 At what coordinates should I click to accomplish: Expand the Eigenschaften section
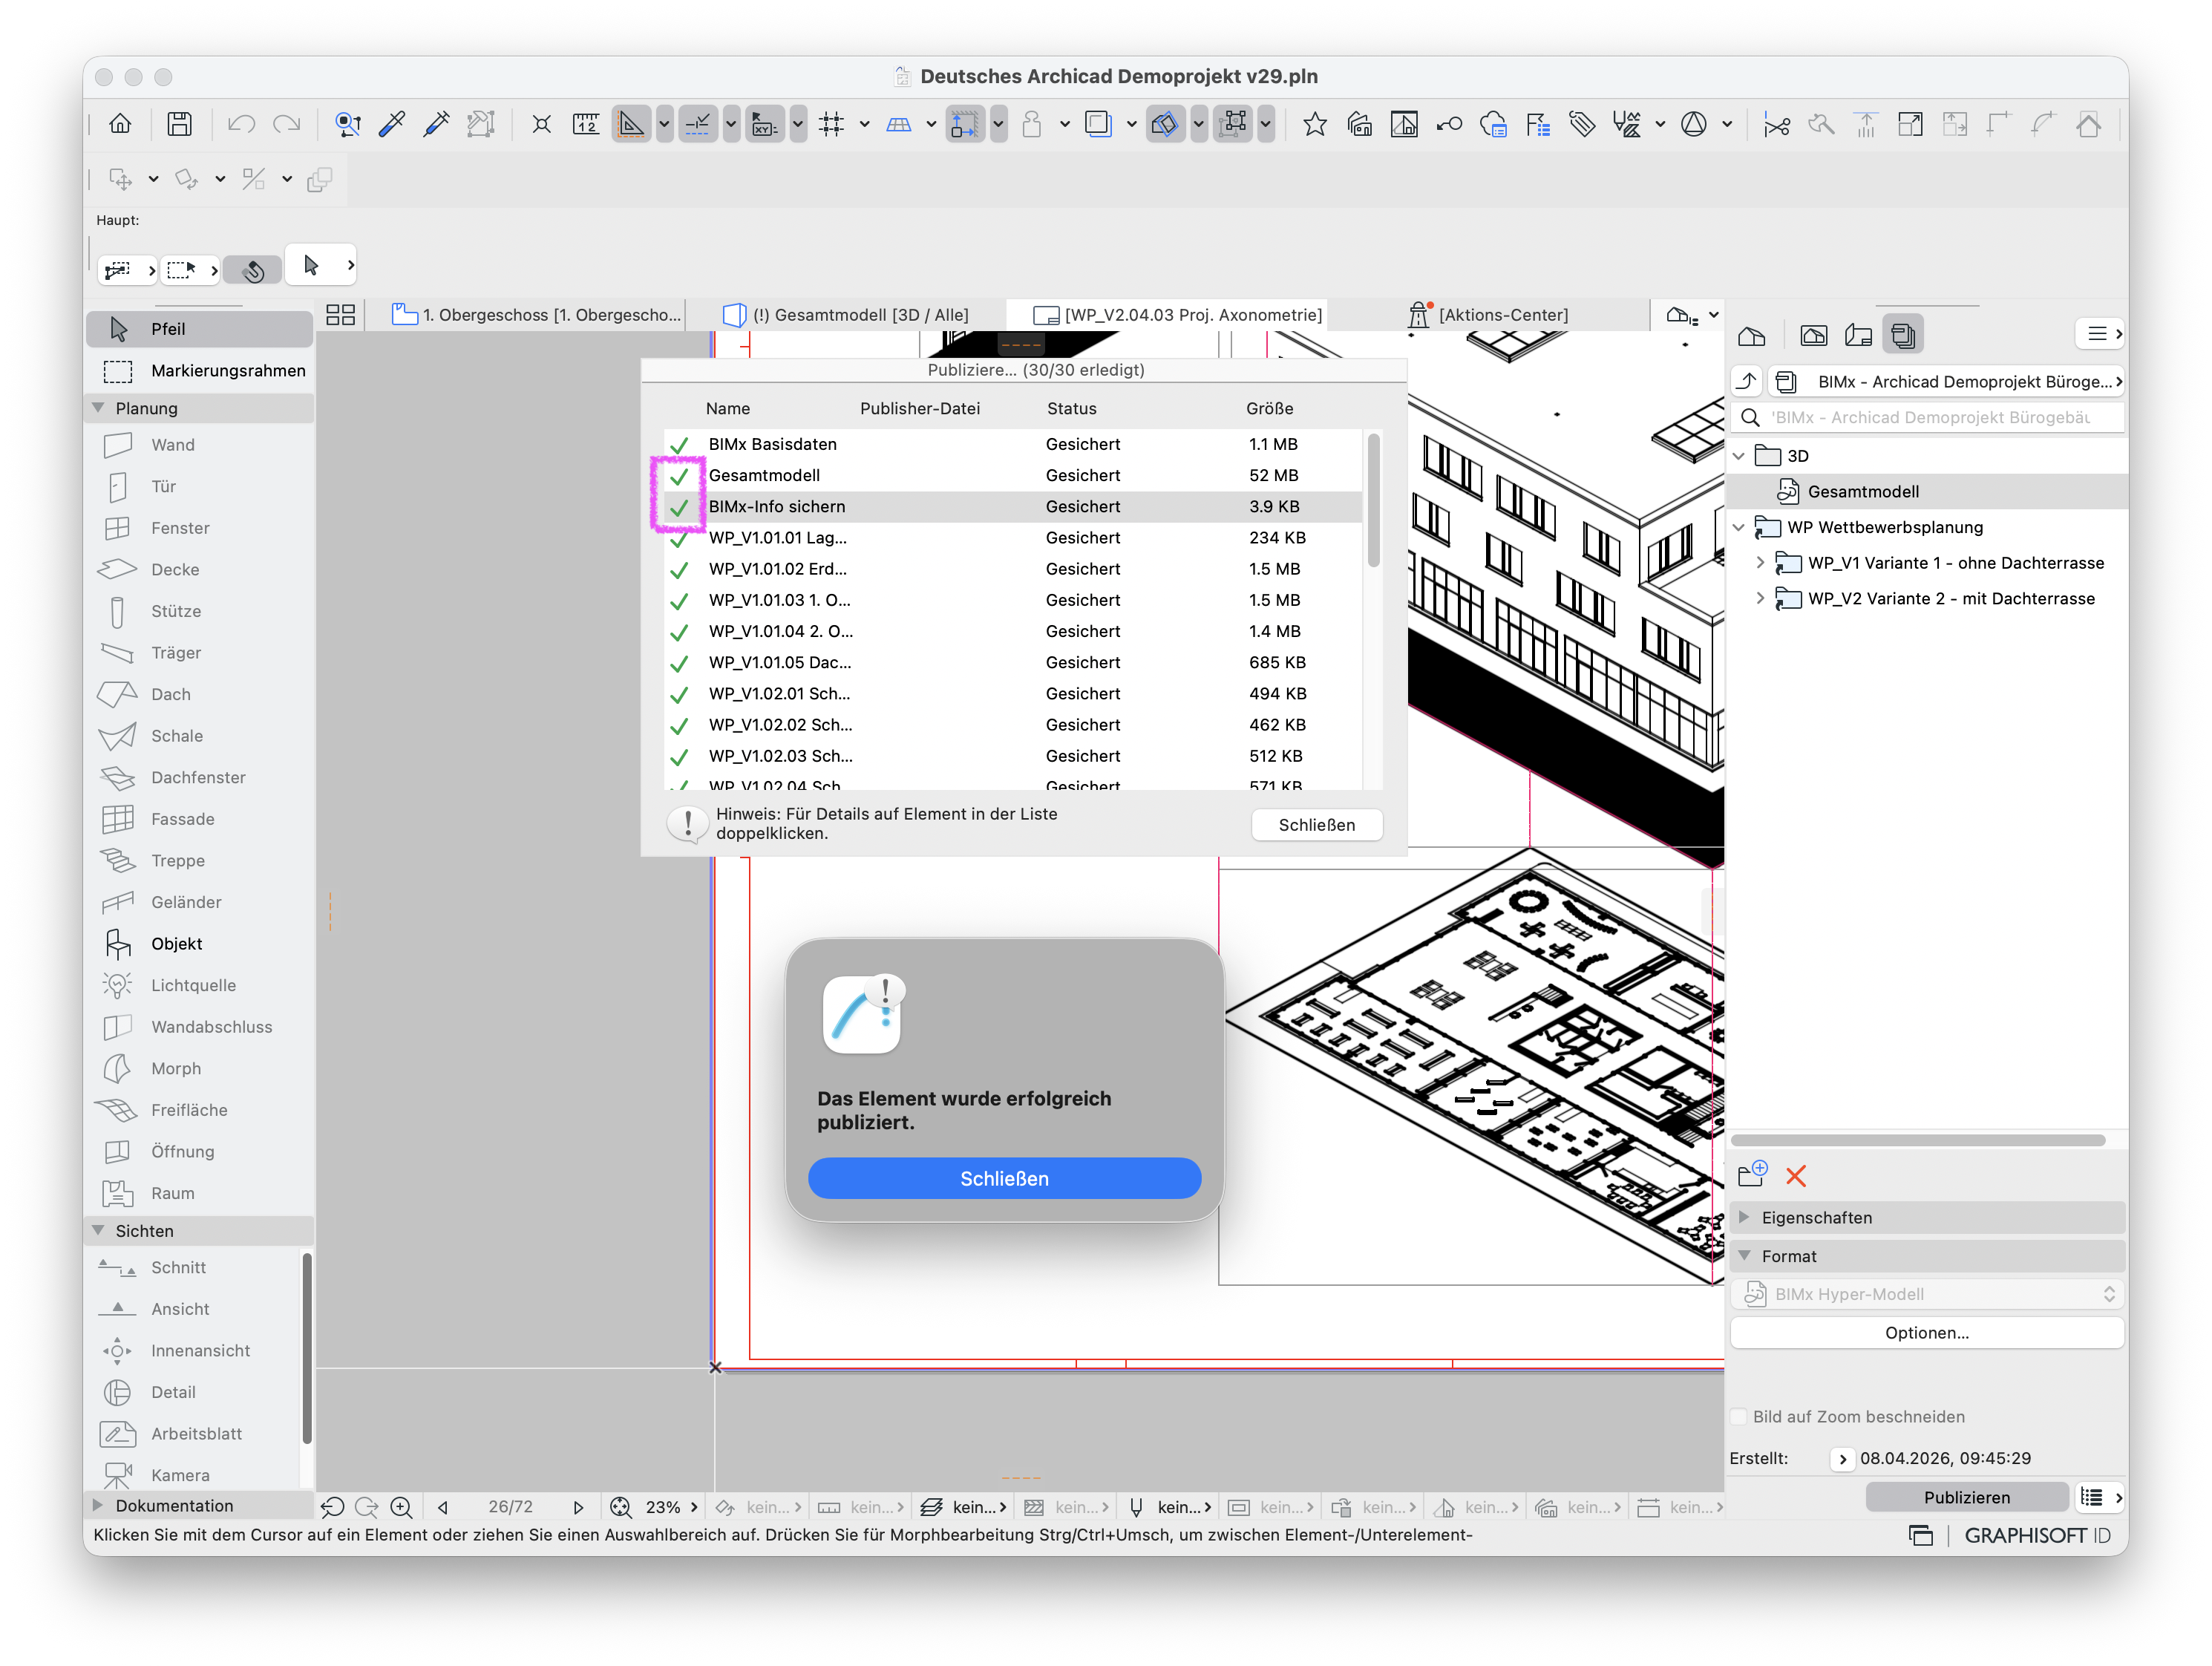click(x=1745, y=1217)
